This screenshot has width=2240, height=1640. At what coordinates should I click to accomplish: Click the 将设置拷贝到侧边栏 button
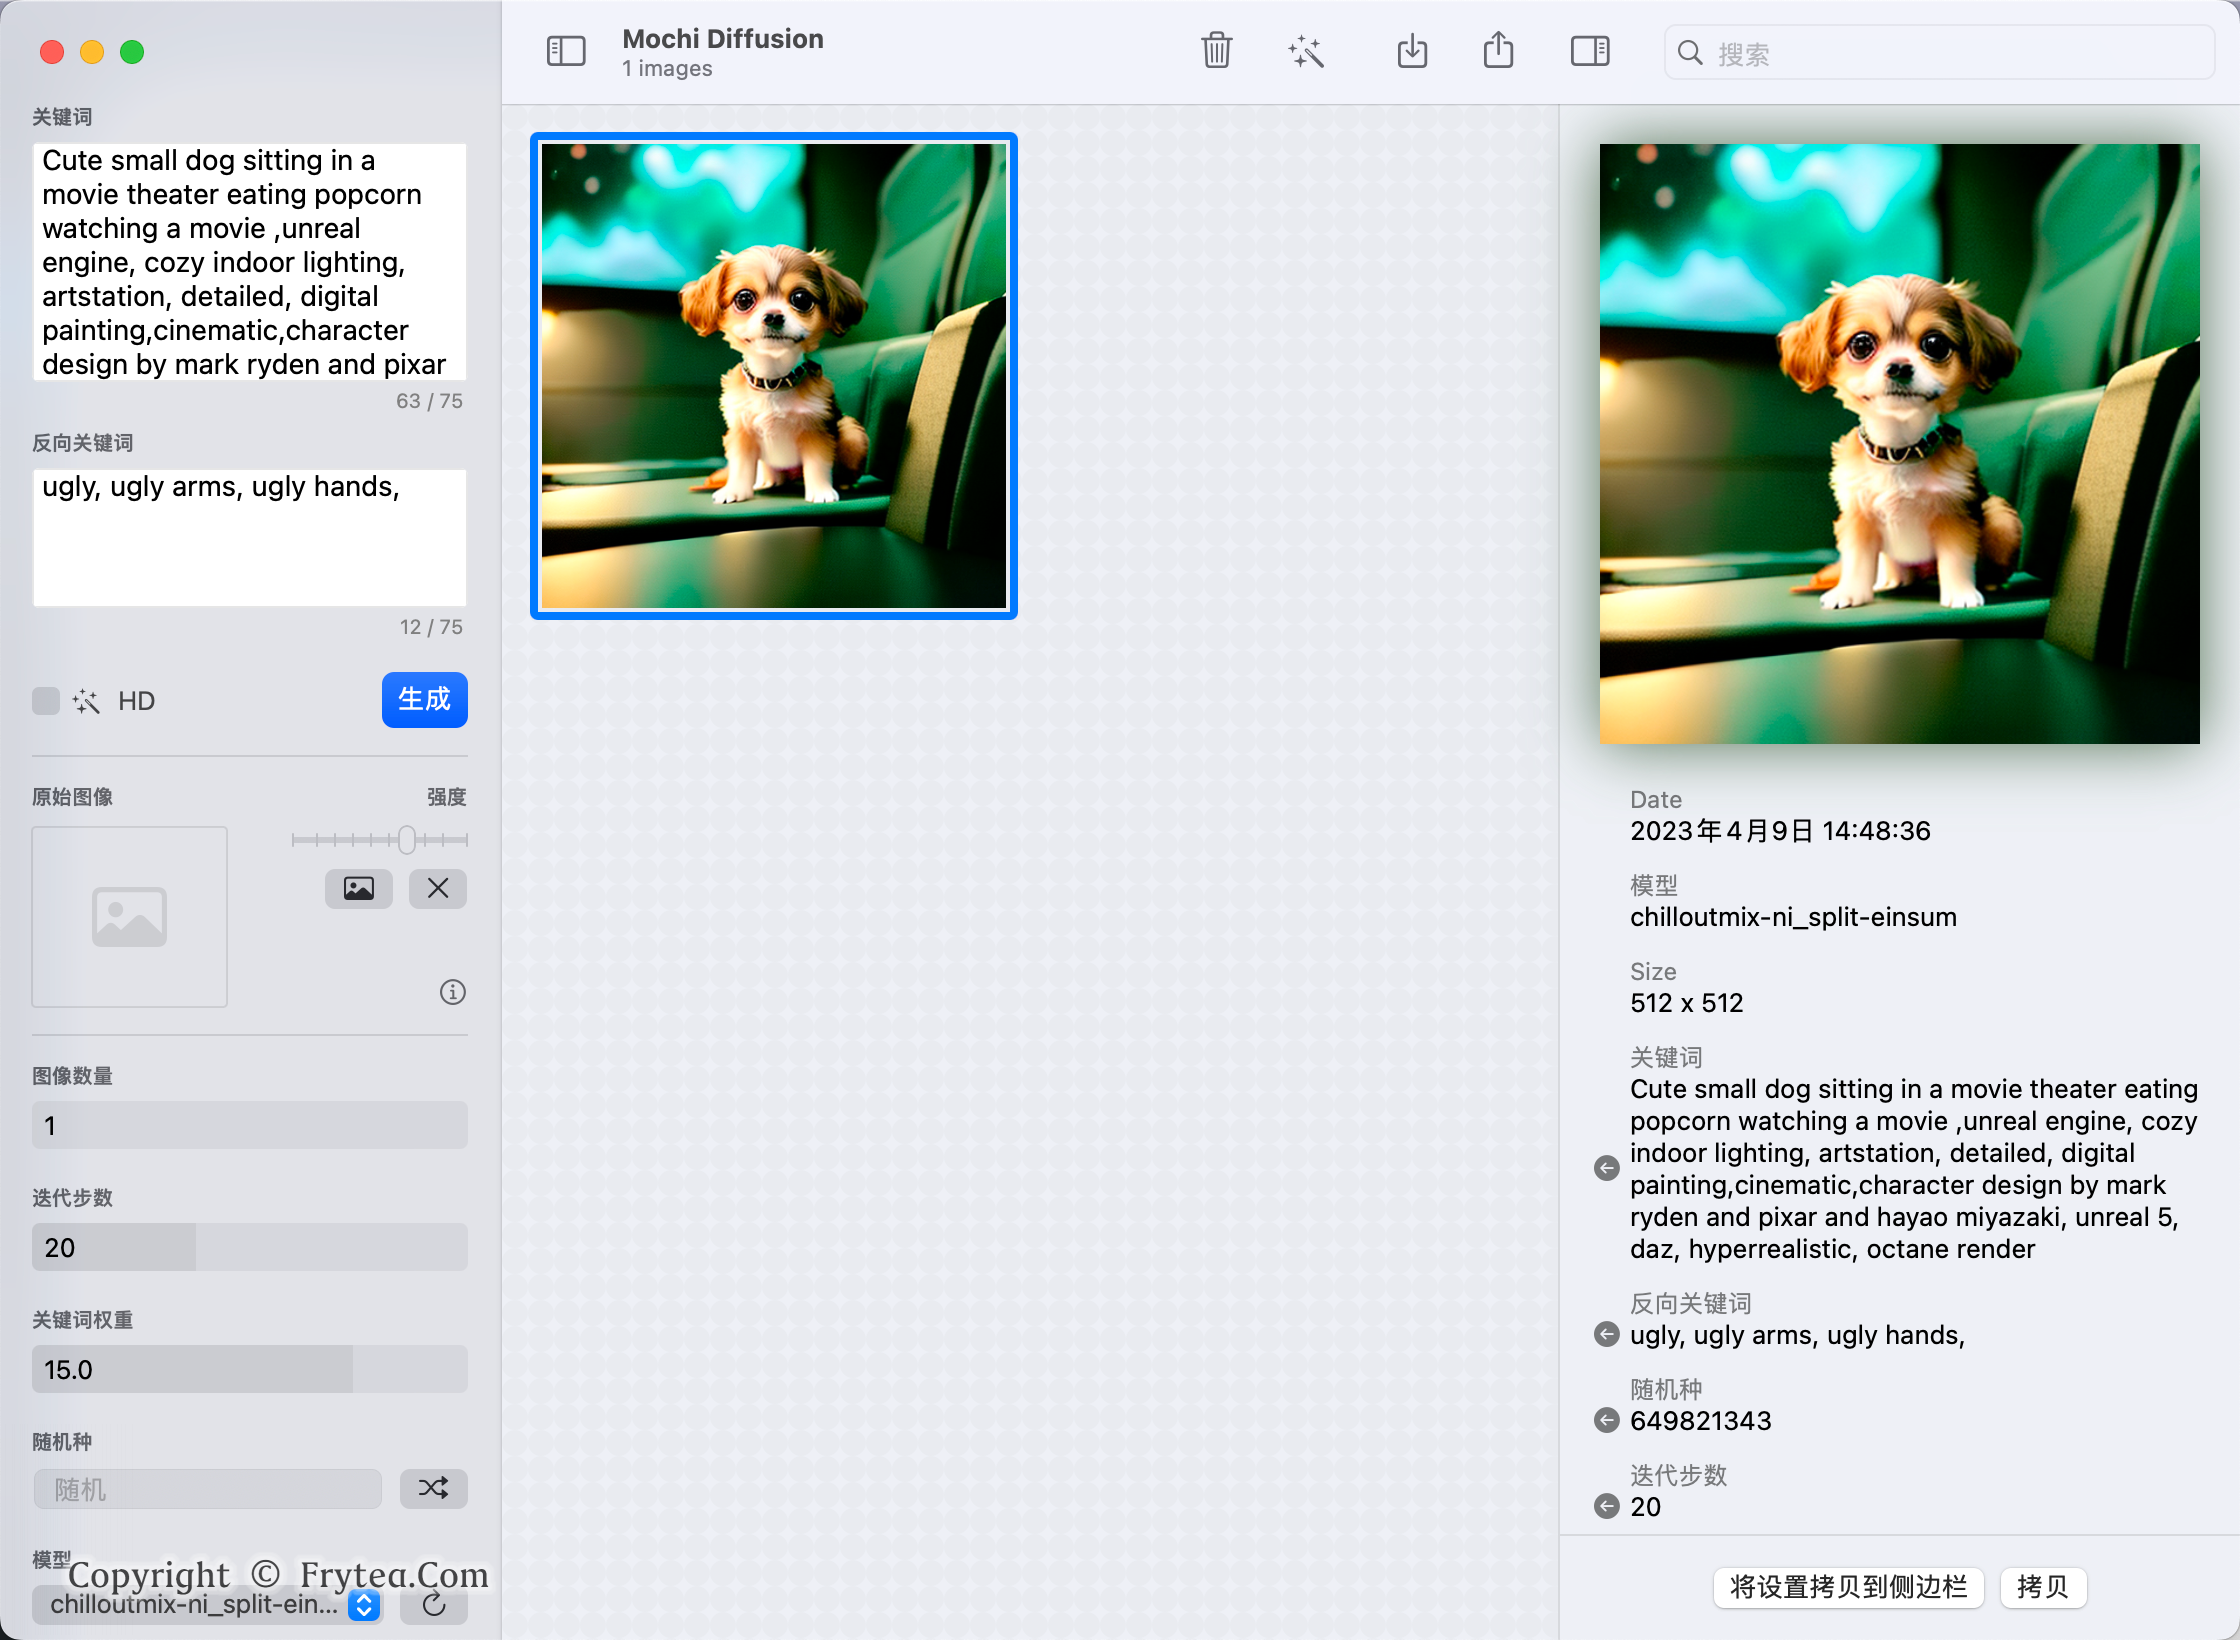tap(1847, 1586)
